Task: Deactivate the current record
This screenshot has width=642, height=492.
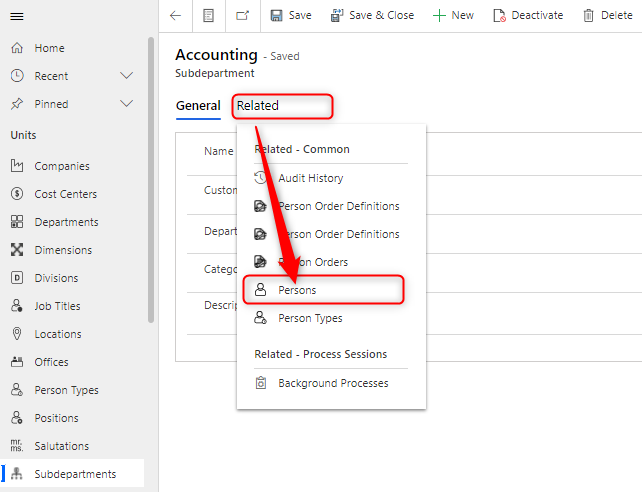Action: tap(528, 16)
